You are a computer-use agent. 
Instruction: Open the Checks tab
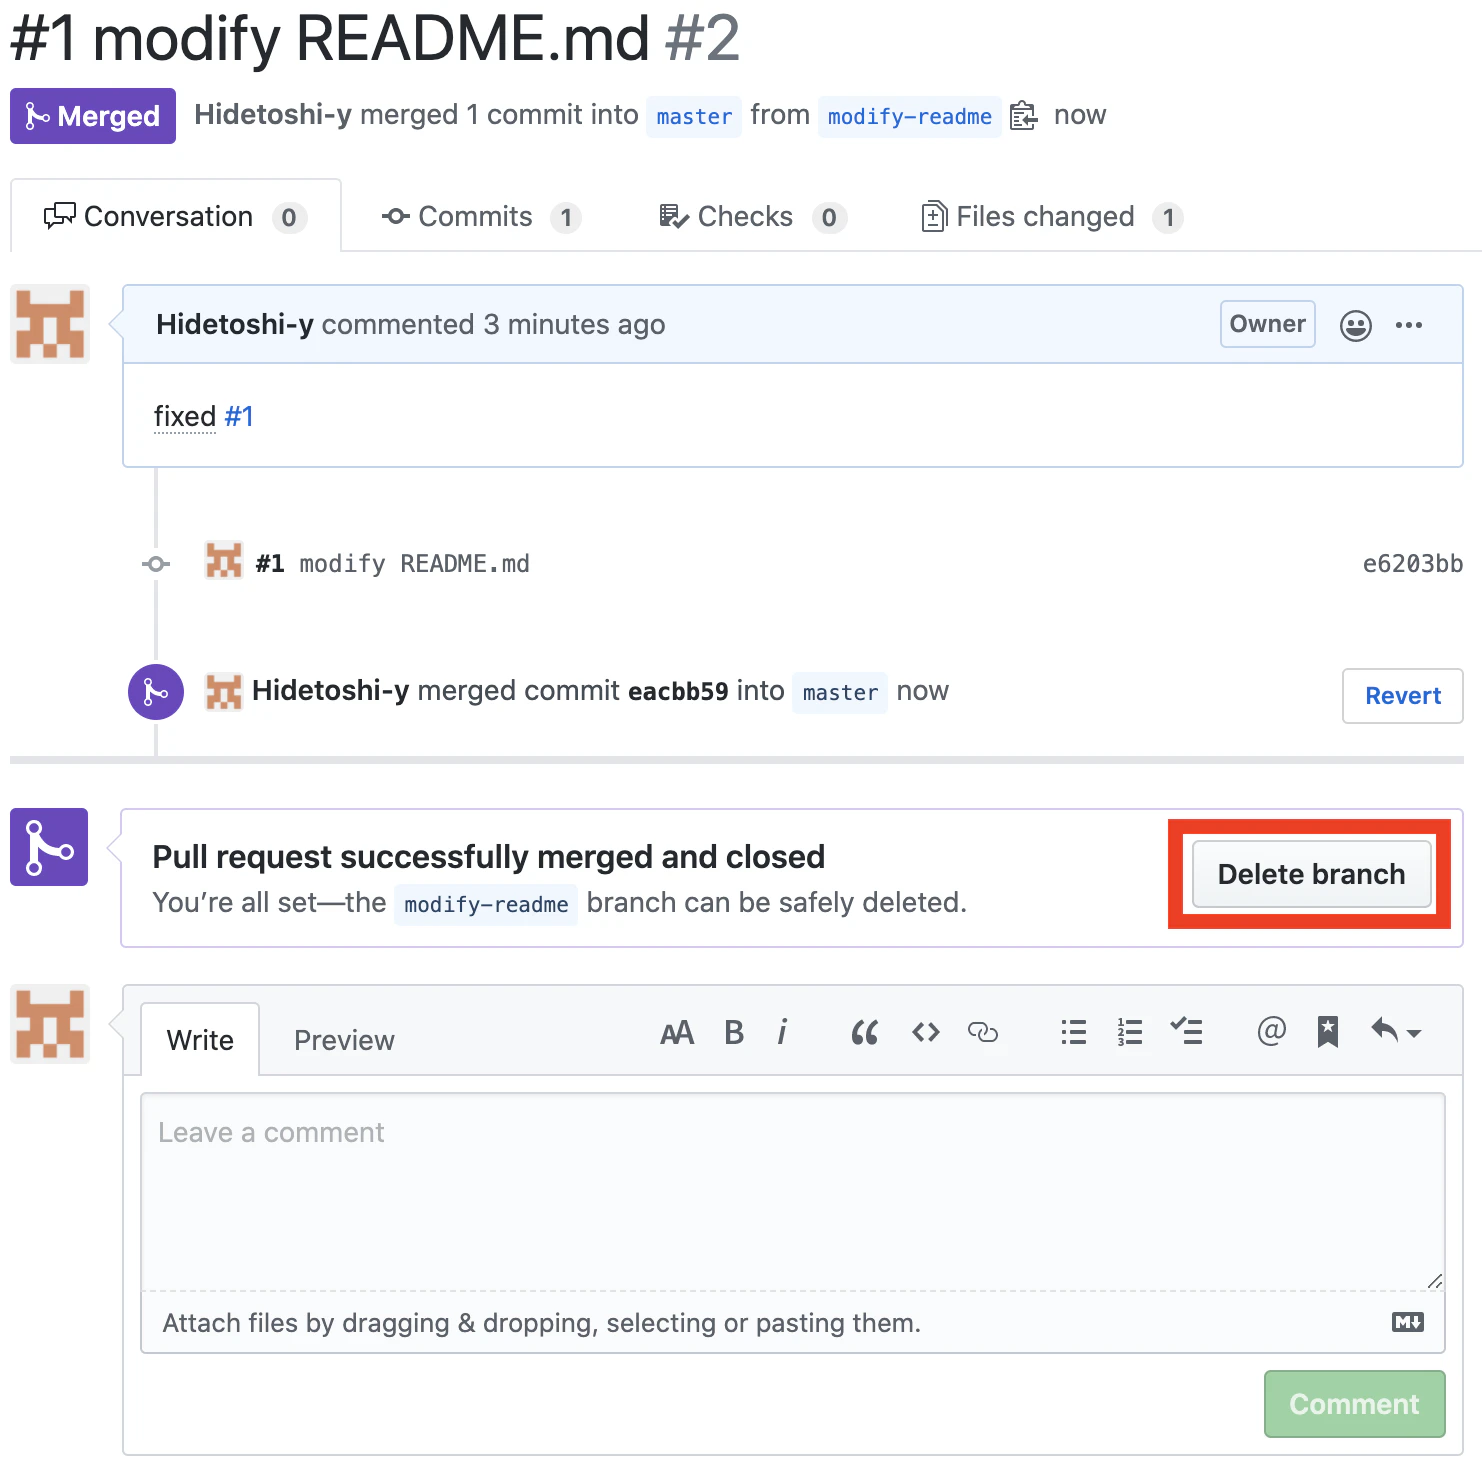(x=753, y=217)
